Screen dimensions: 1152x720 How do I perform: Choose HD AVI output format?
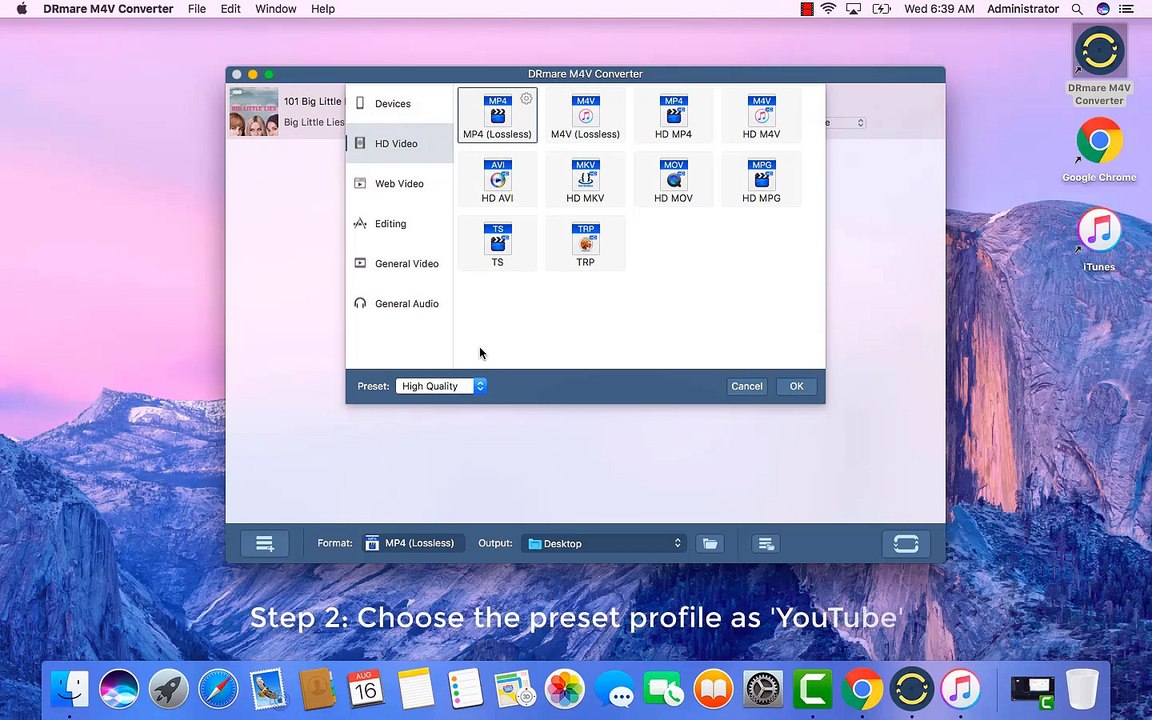[497, 179]
